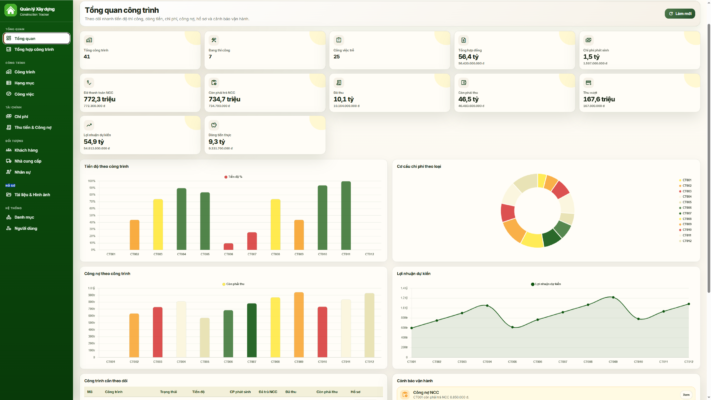Toggle the Còn phải thu chart legend
The image size is (711, 400).
click(x=233, y=284)
